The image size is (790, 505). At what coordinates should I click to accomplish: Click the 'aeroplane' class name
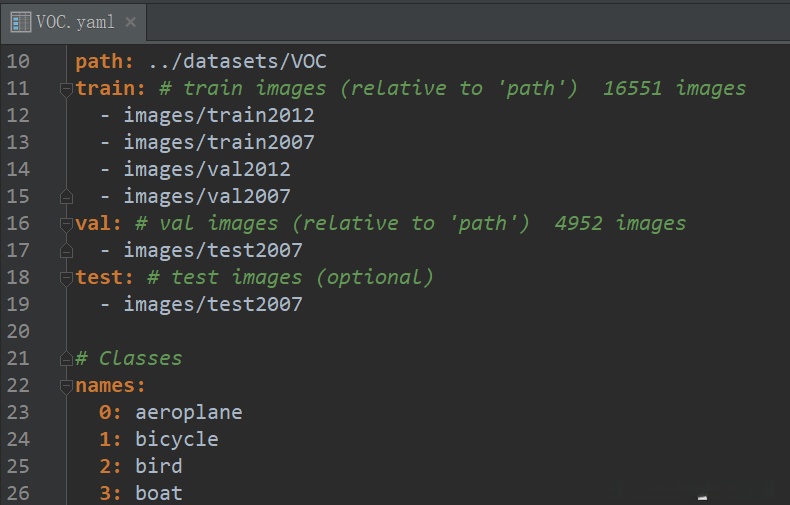(189, 413)
